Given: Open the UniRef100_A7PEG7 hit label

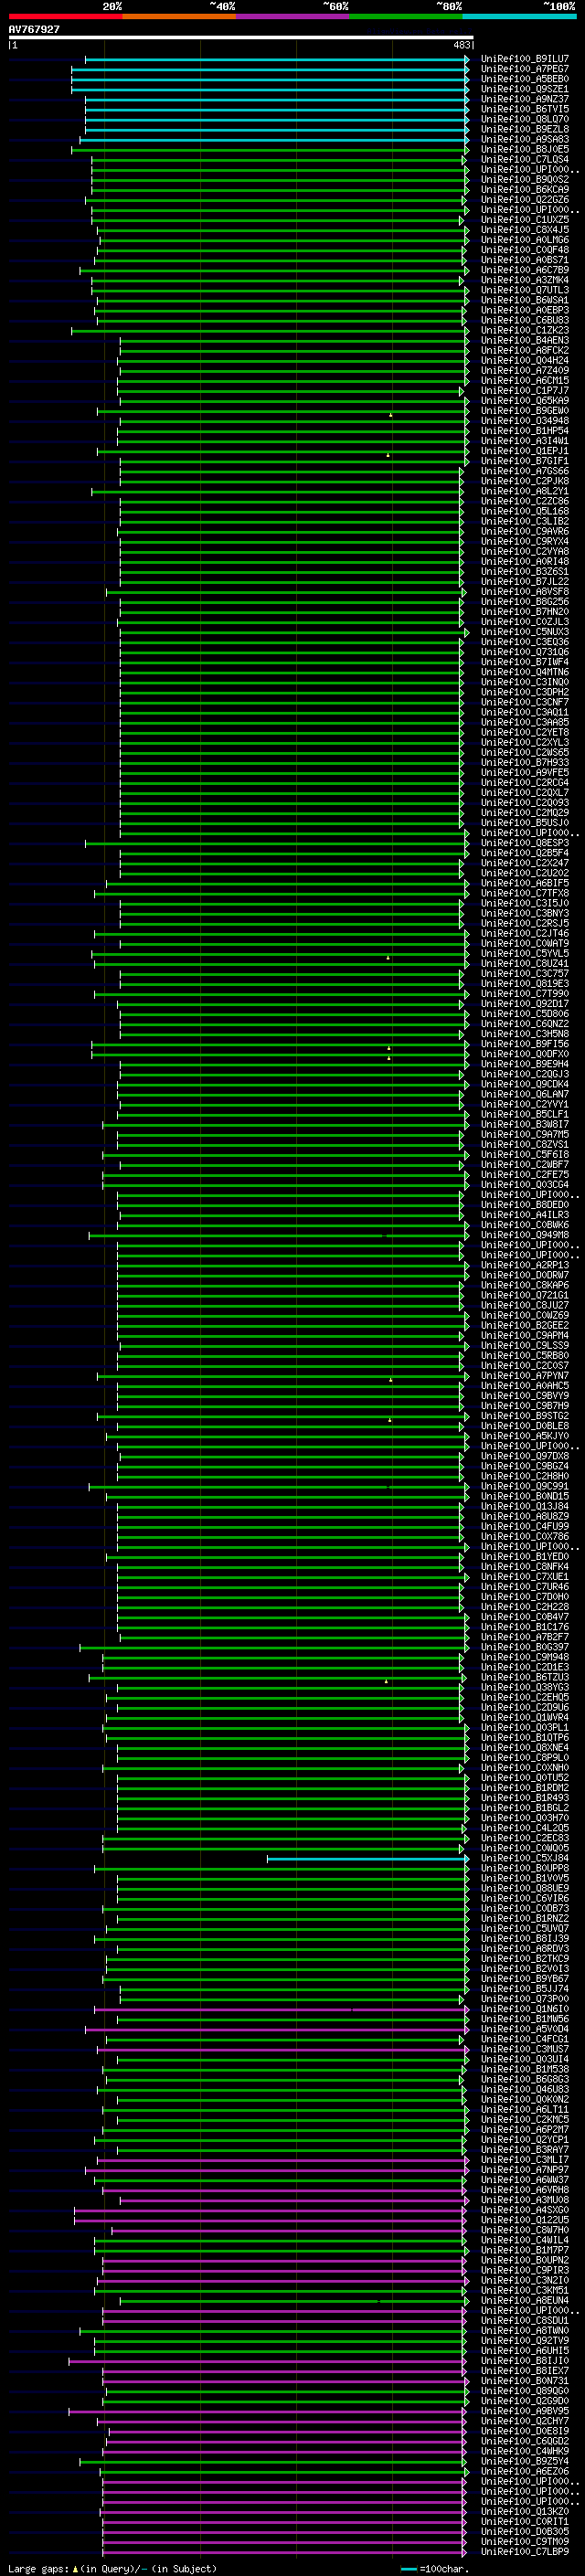Looking at the screenshot, I should pyautogui.click(x=524, y=69).
